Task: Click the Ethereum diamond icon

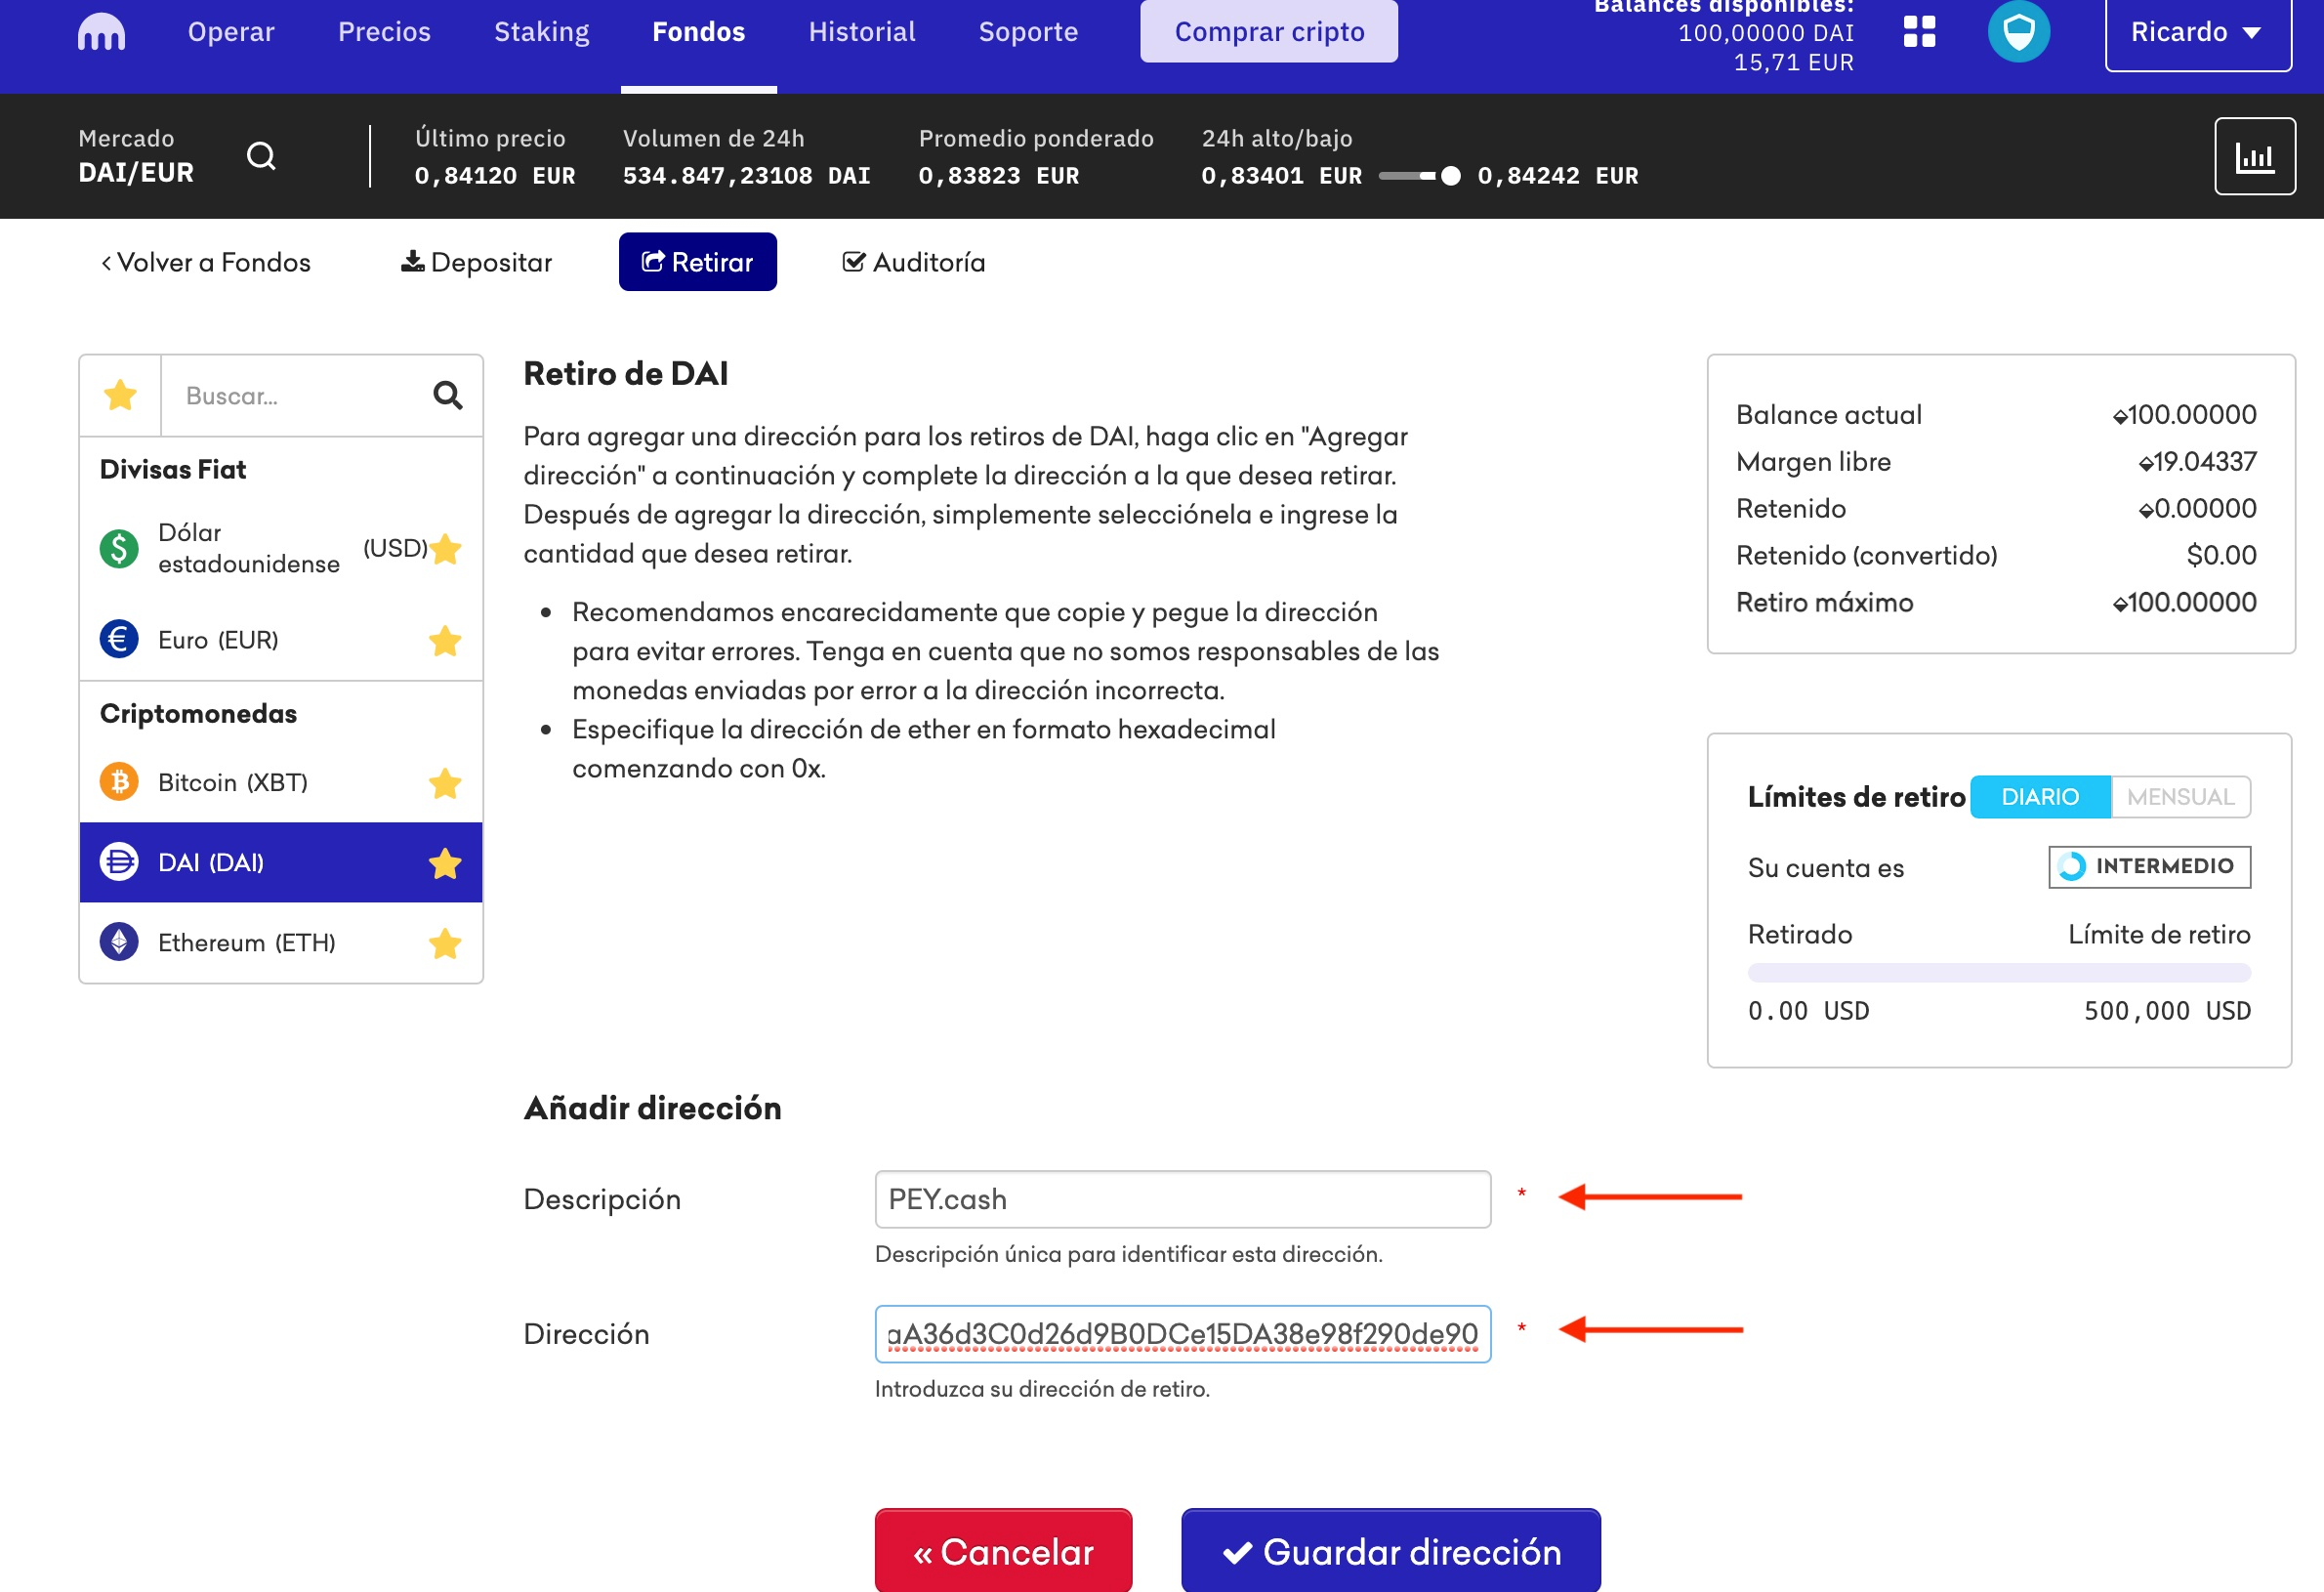Action: click(x=119, y=942)
